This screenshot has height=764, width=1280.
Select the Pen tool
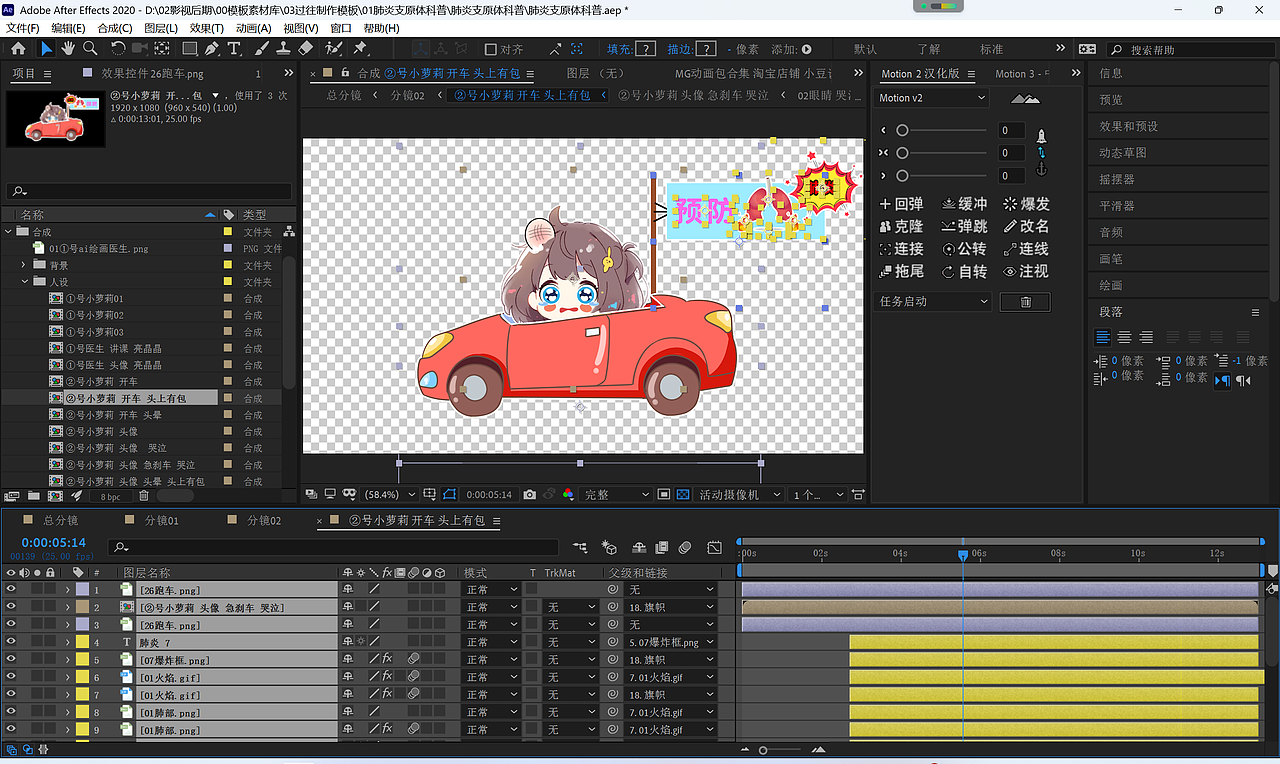pyautogui.click(x=212, y=49)
